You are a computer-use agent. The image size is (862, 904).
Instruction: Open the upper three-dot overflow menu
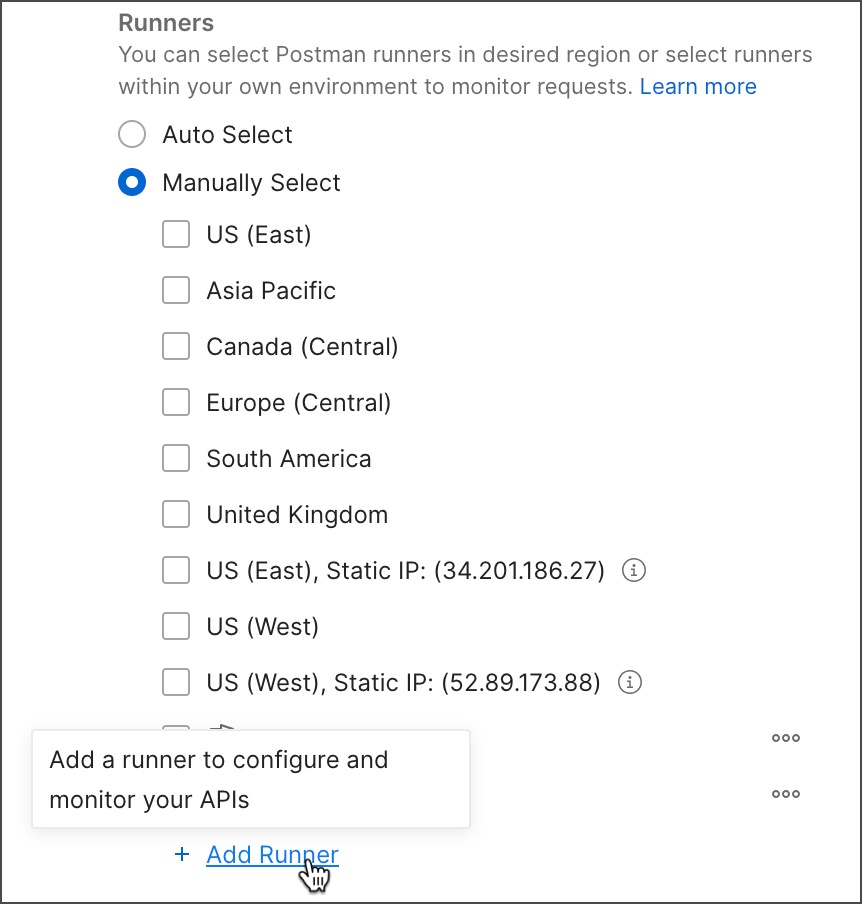point(785,738)
